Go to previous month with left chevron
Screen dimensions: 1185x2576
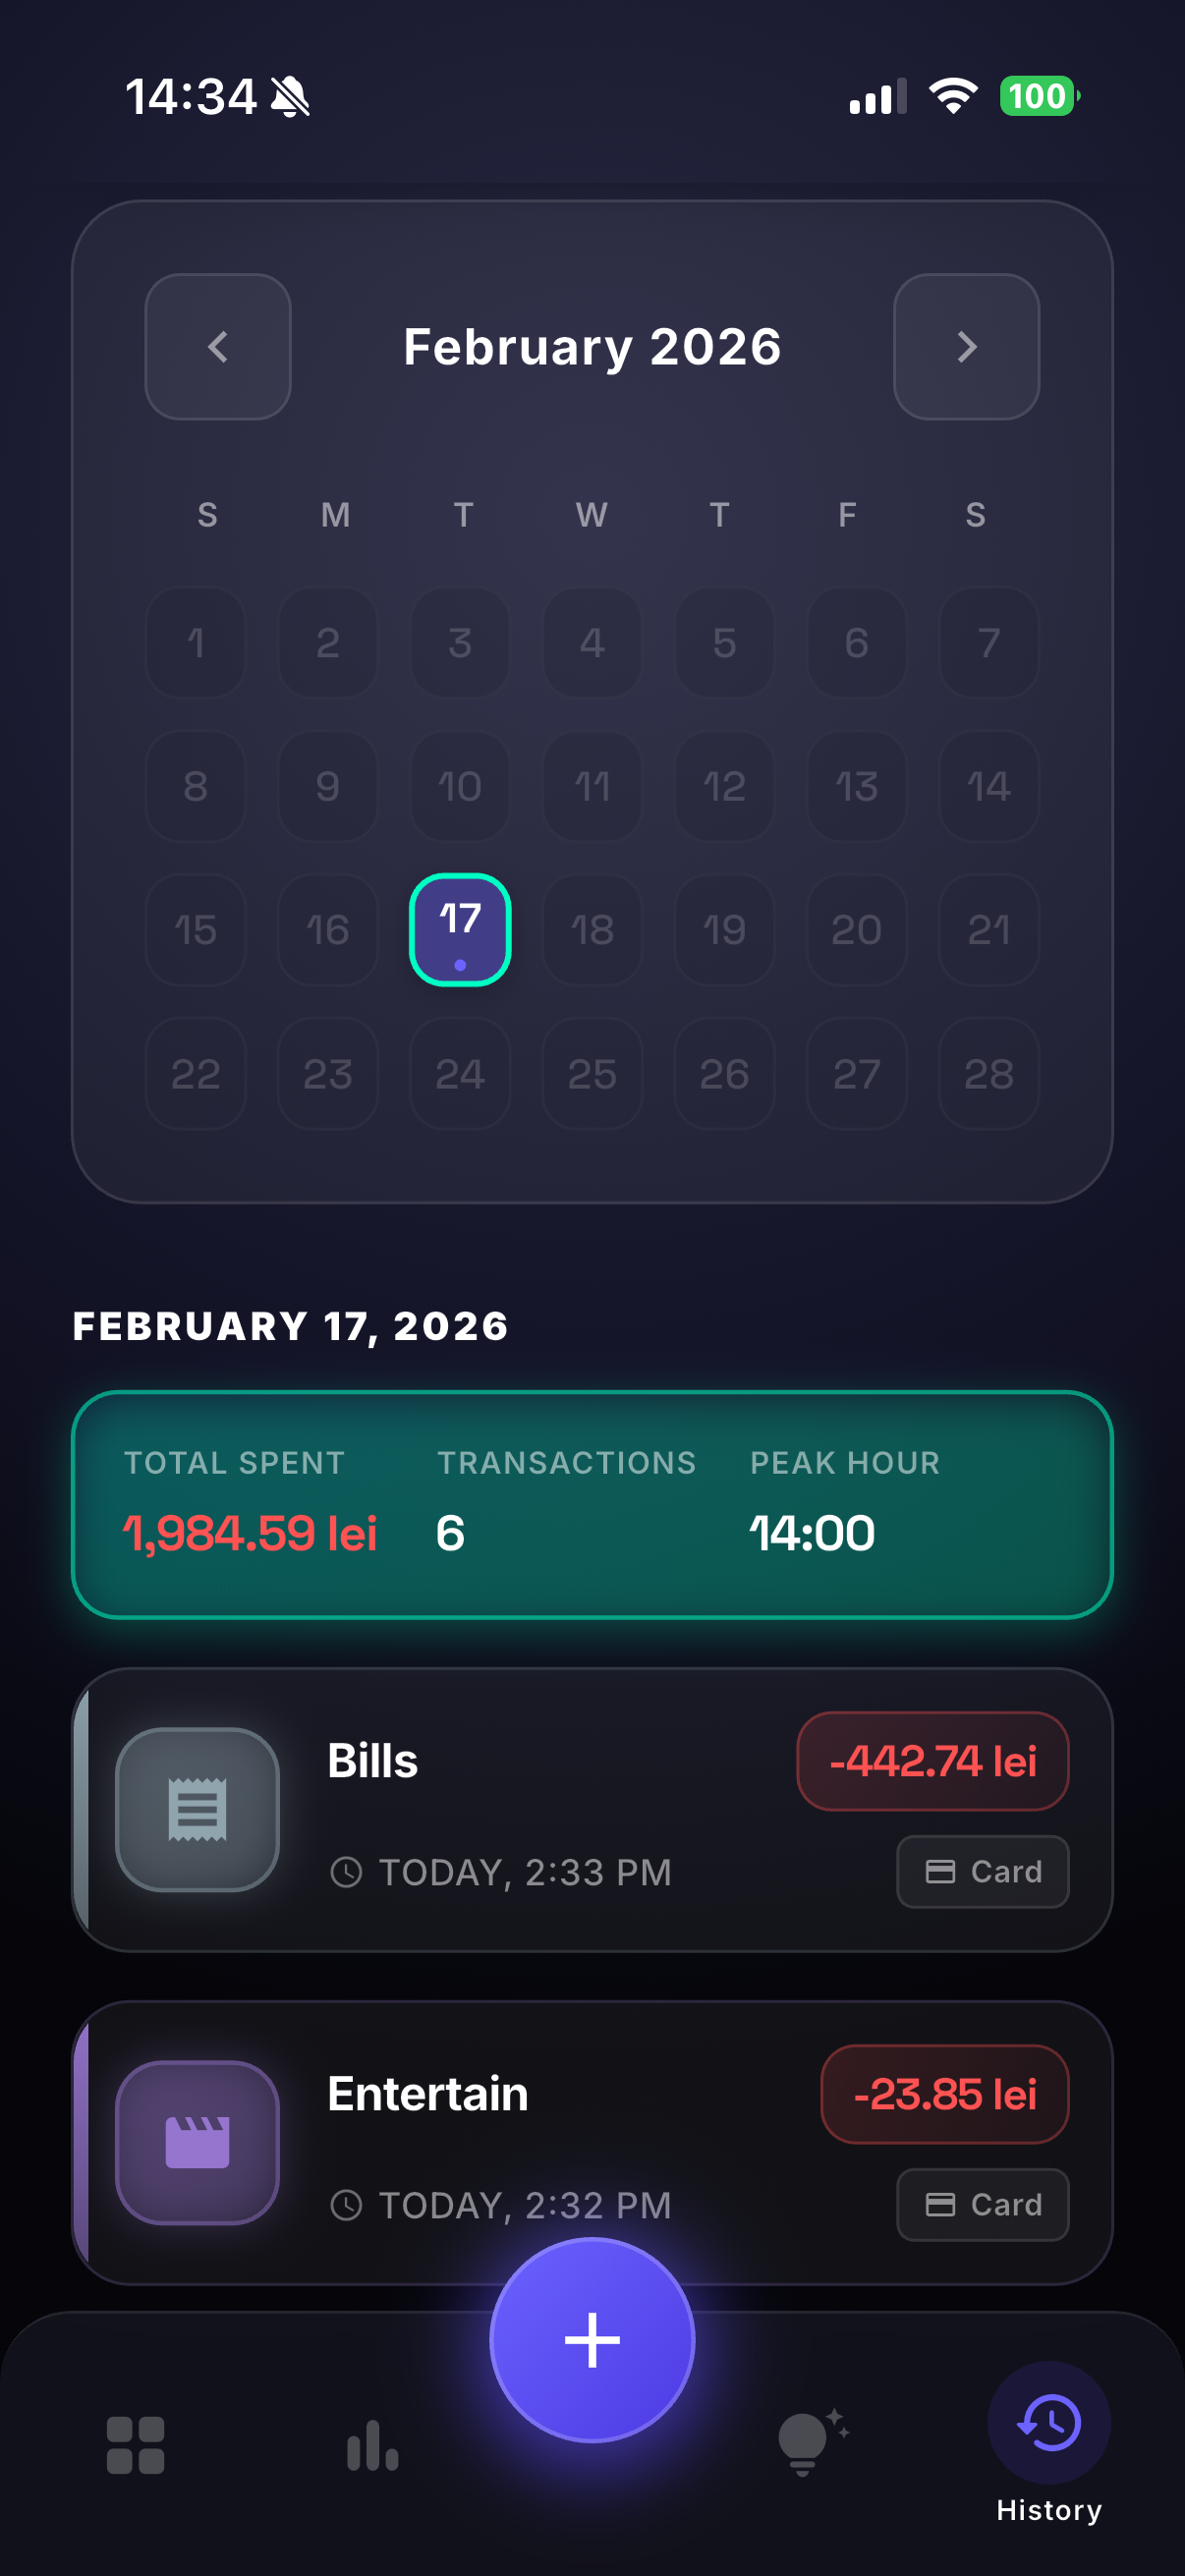click(218, 347)
